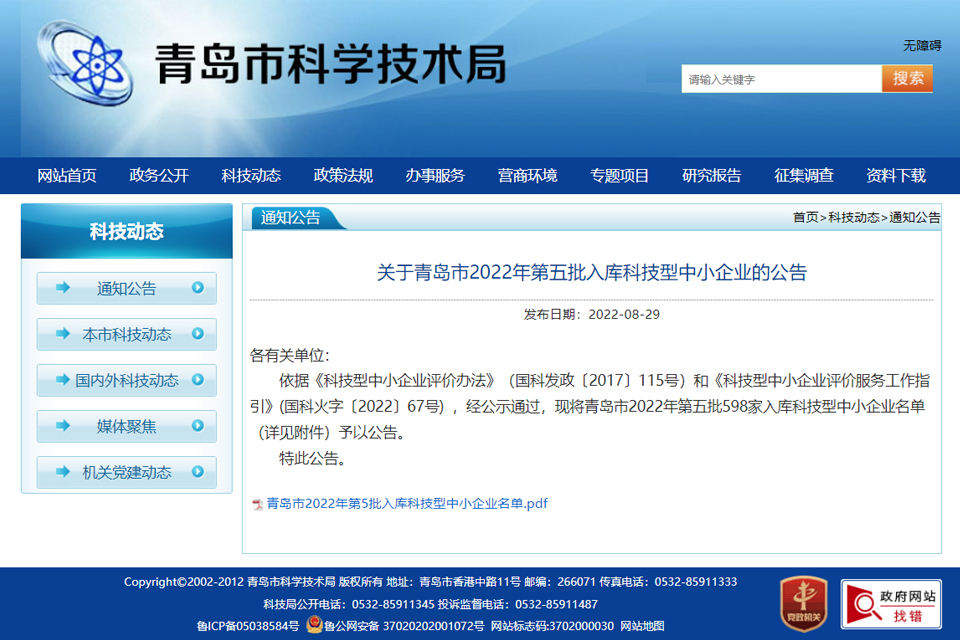
Task: Expand the 国内外科技动态 round chevron
Action: (198, 379)
